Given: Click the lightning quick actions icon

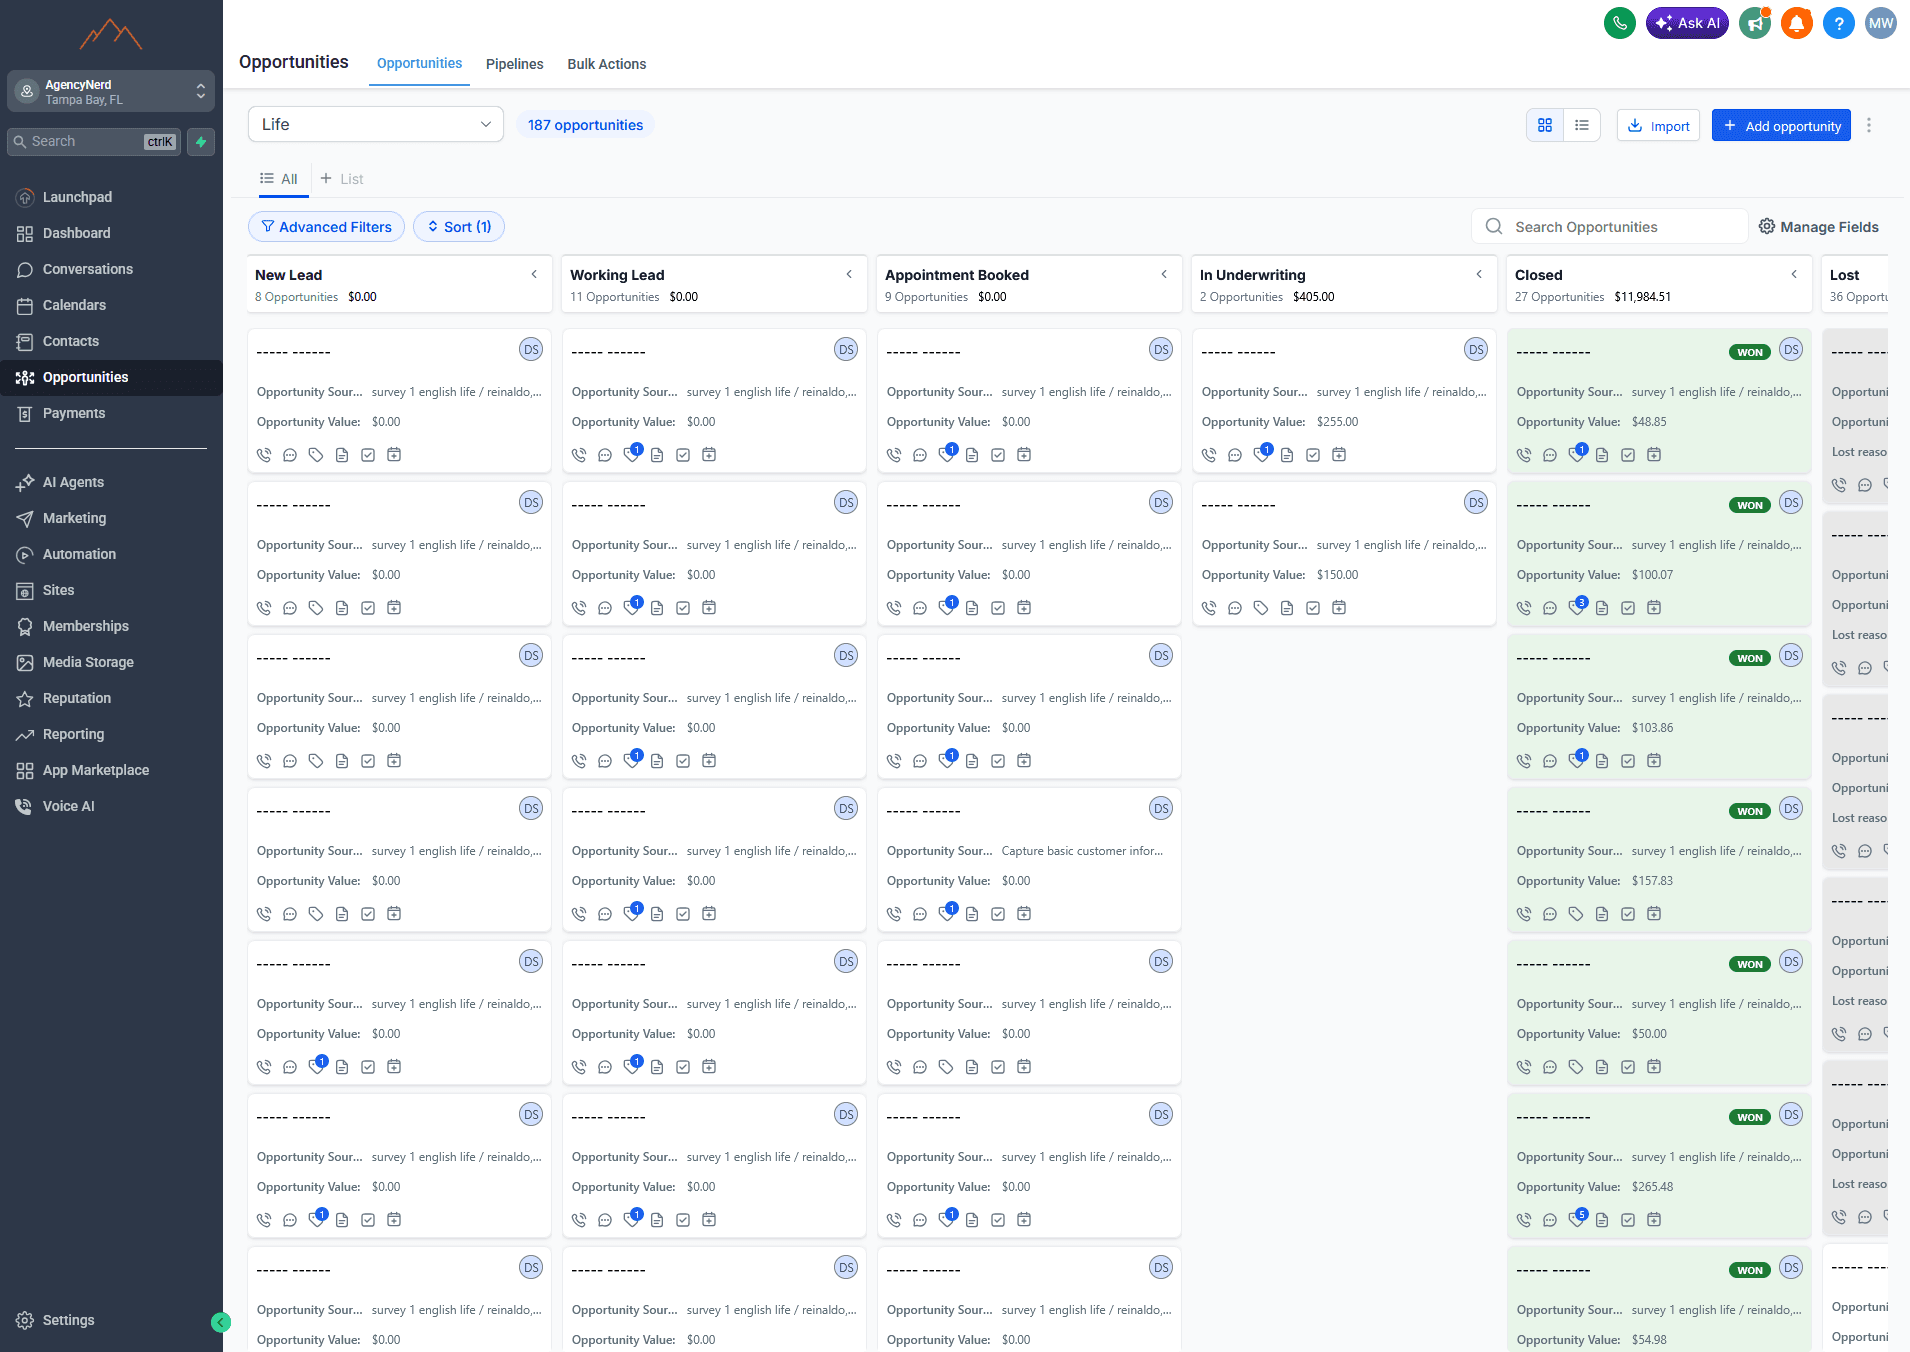Looking at the screenshot, I should point(201,142).
